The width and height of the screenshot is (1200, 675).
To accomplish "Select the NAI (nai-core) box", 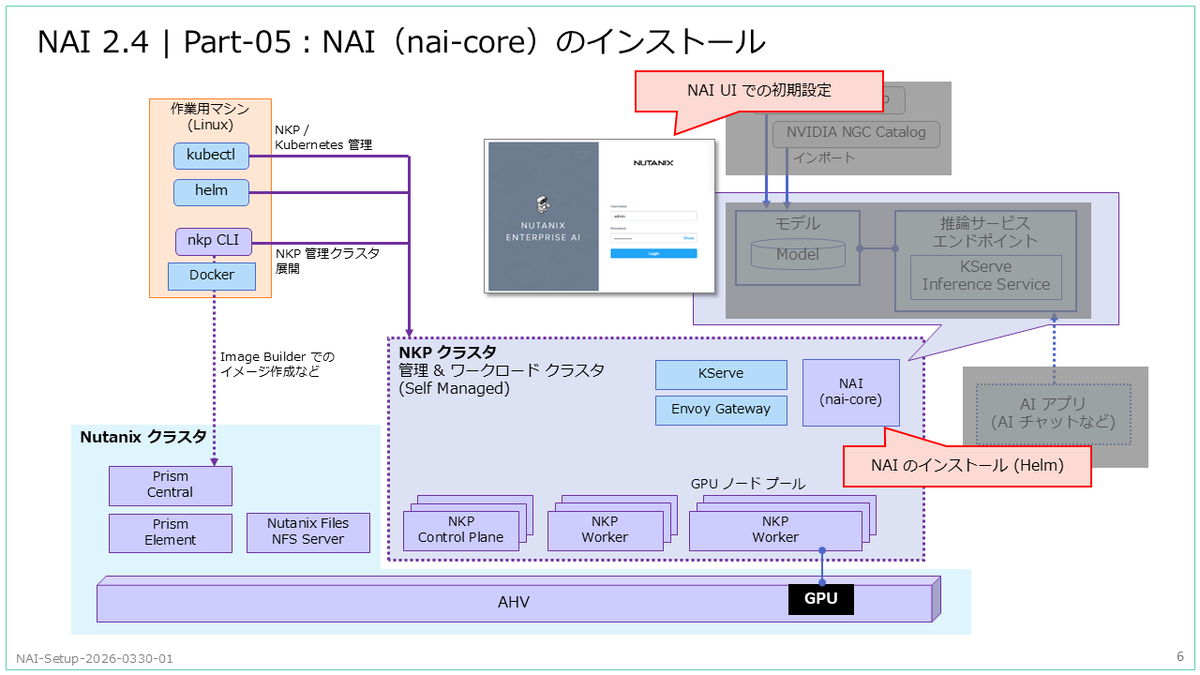I will 851,393.
